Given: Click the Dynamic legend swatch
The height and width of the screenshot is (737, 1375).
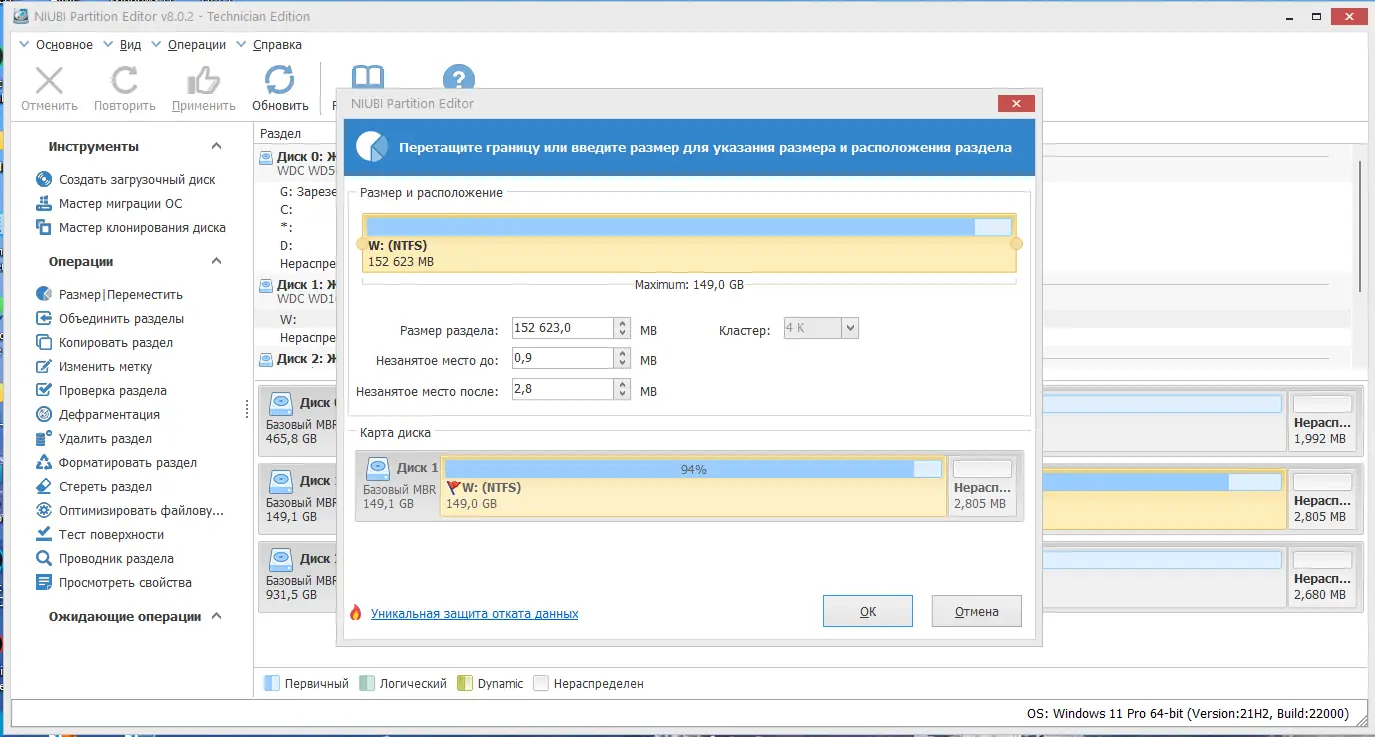Looking at the screenshot, I should [464, 684].
